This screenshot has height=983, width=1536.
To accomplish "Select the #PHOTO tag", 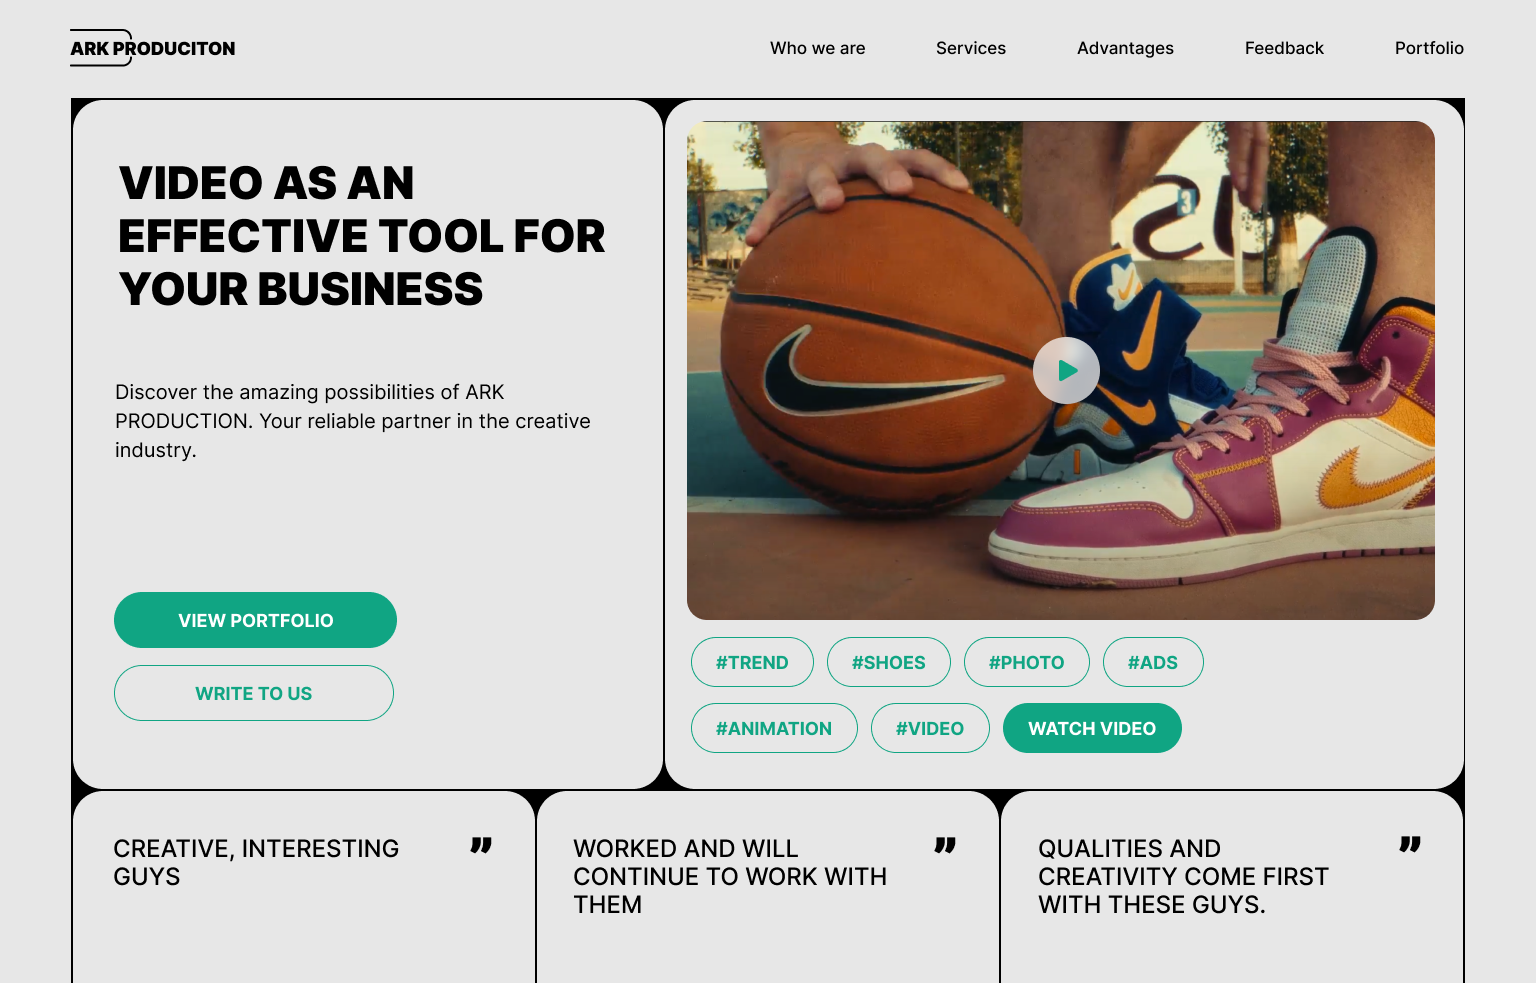I will [x=1027, y=662].
